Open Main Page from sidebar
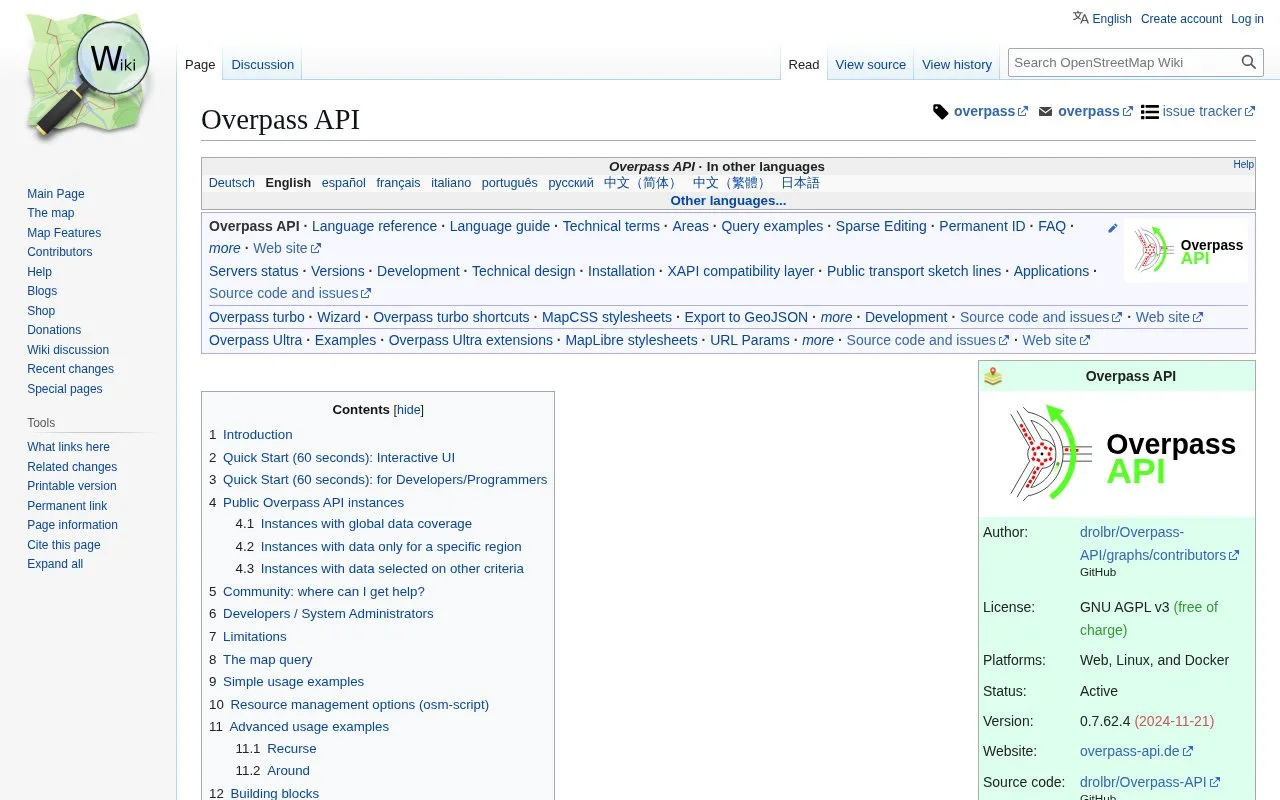 pyautogui.click(x=56, y=194)
